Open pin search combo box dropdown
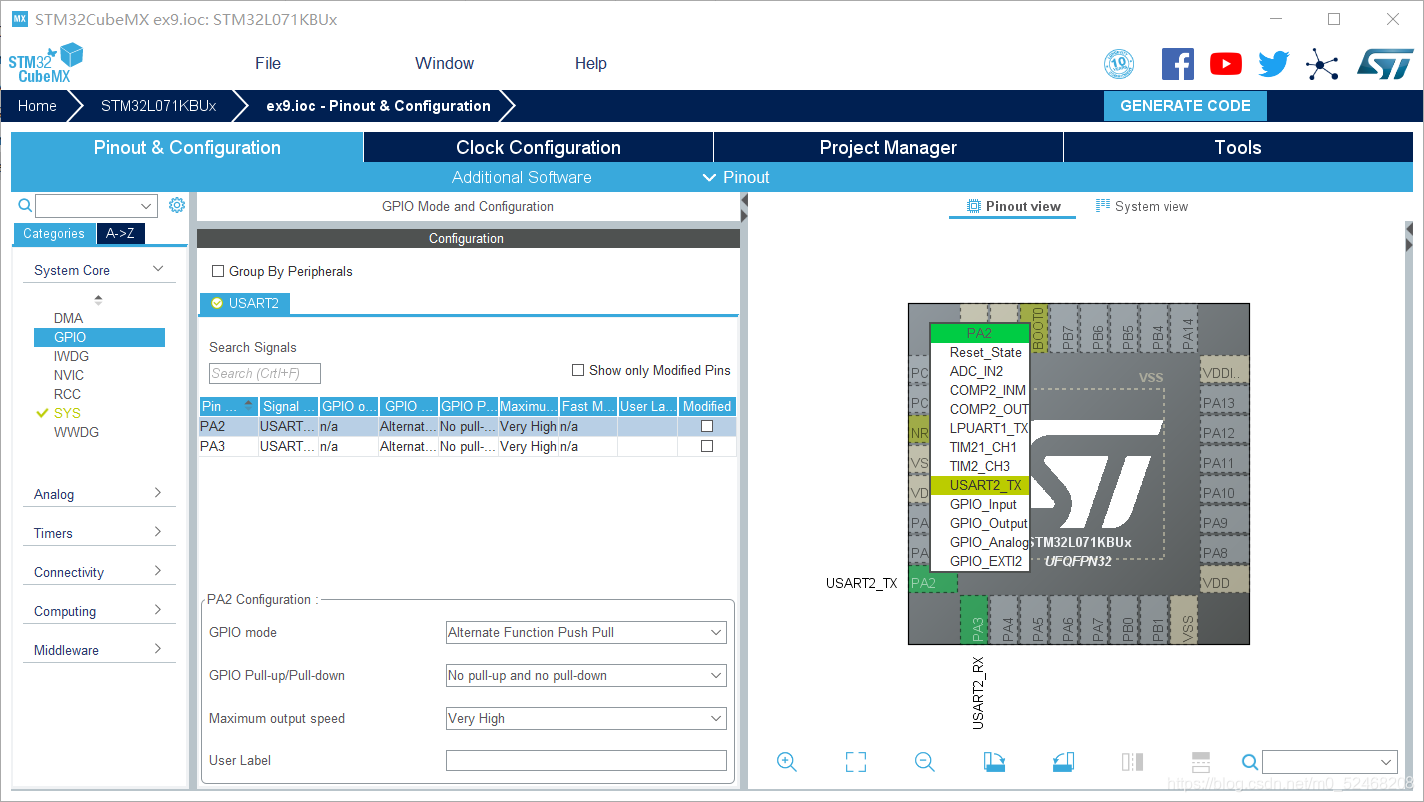Viewport: 1424px width, 802px height. tap(1386, 762)
